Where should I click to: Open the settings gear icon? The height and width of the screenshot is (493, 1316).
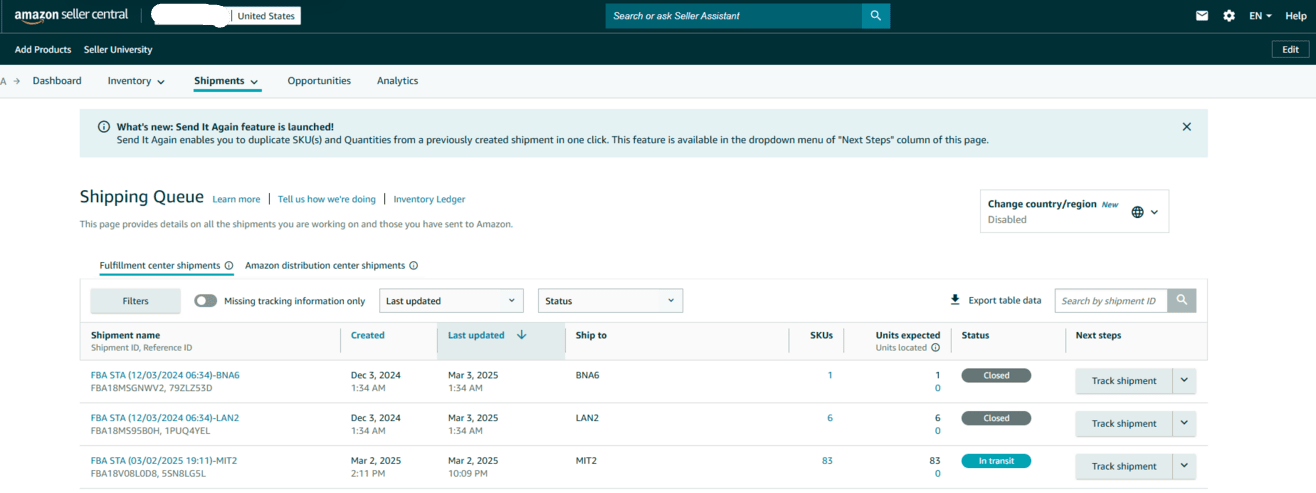pyautogui.click(x=1229, y=16)
